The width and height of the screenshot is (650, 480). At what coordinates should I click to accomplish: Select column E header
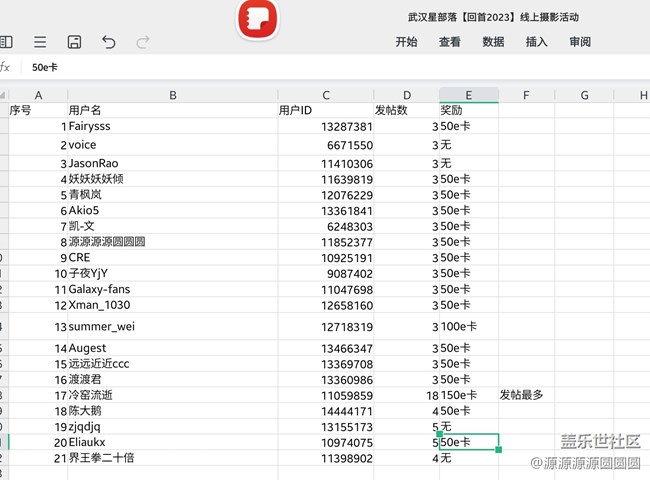click(469, 95)
